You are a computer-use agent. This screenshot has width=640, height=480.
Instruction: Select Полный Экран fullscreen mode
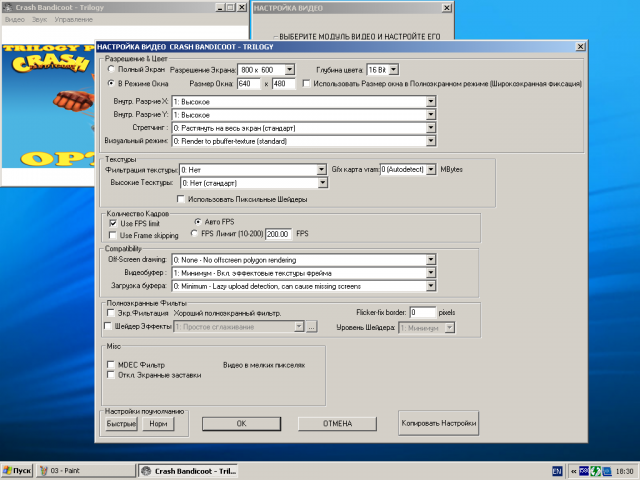(111, 69)
